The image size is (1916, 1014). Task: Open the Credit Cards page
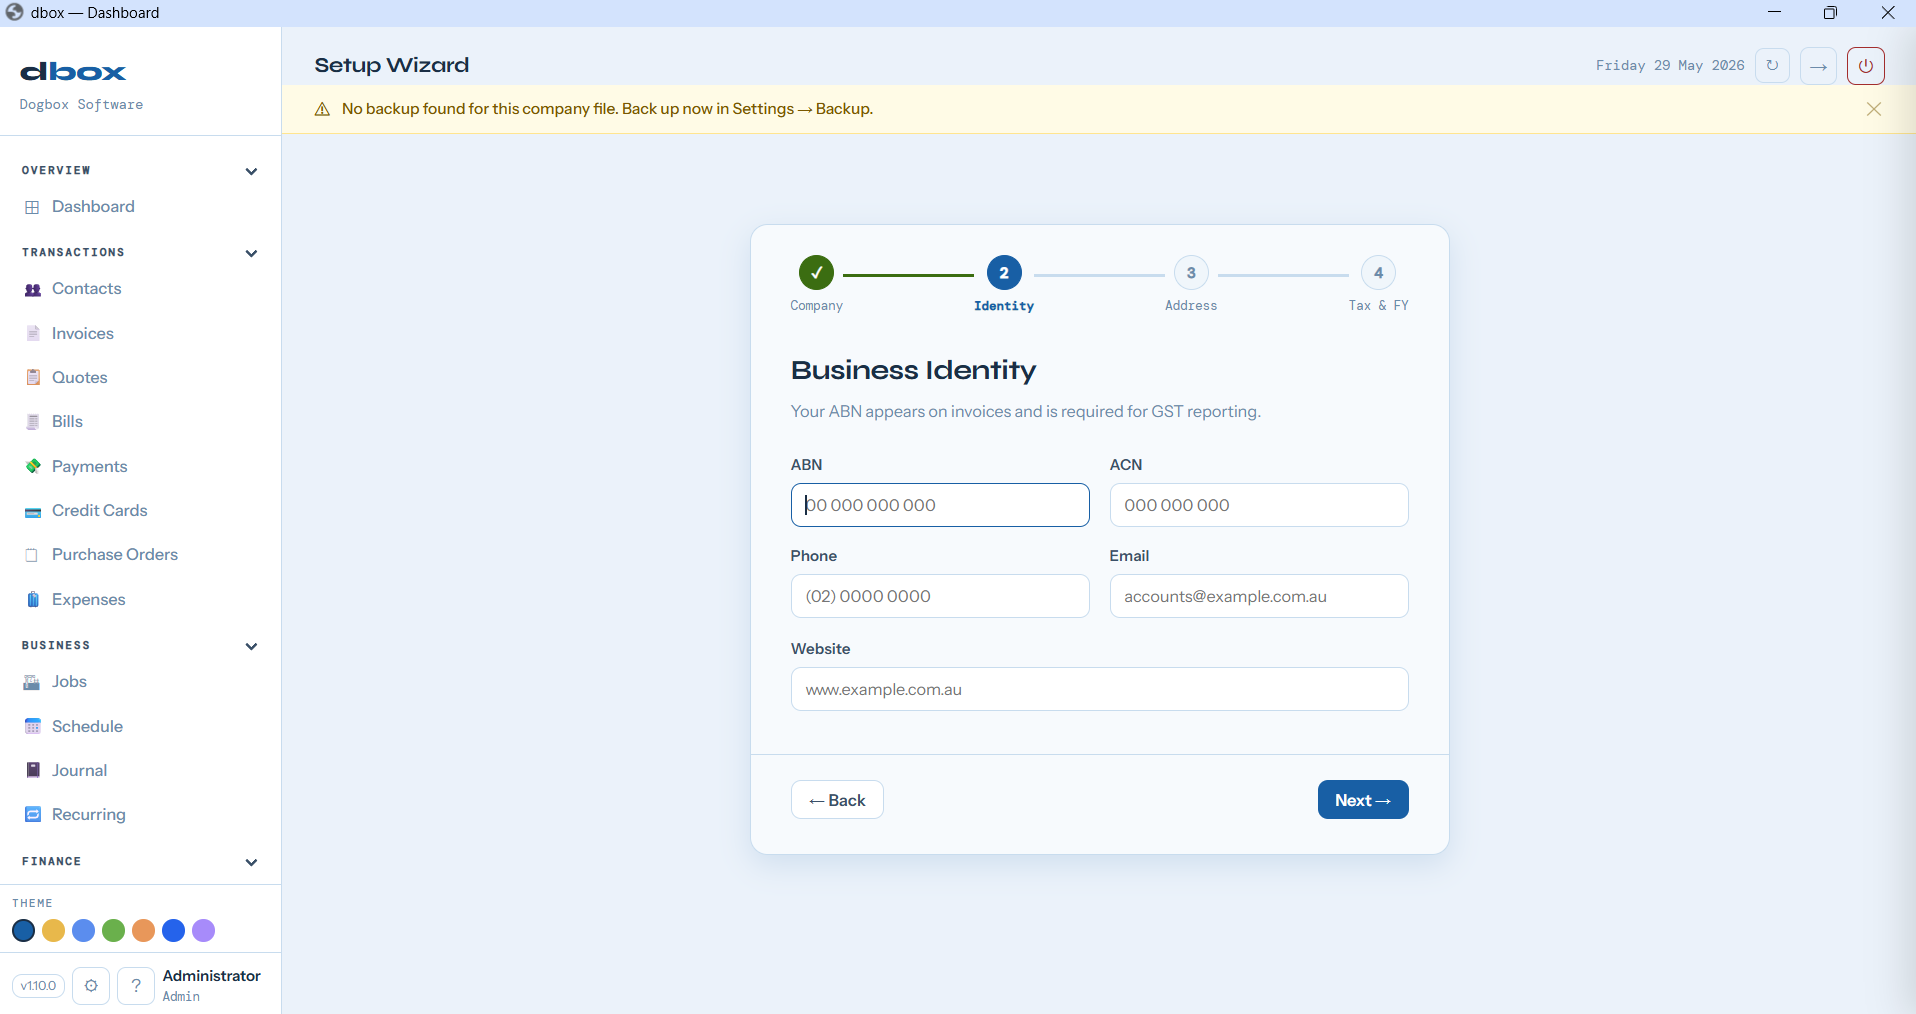point(100,511)
